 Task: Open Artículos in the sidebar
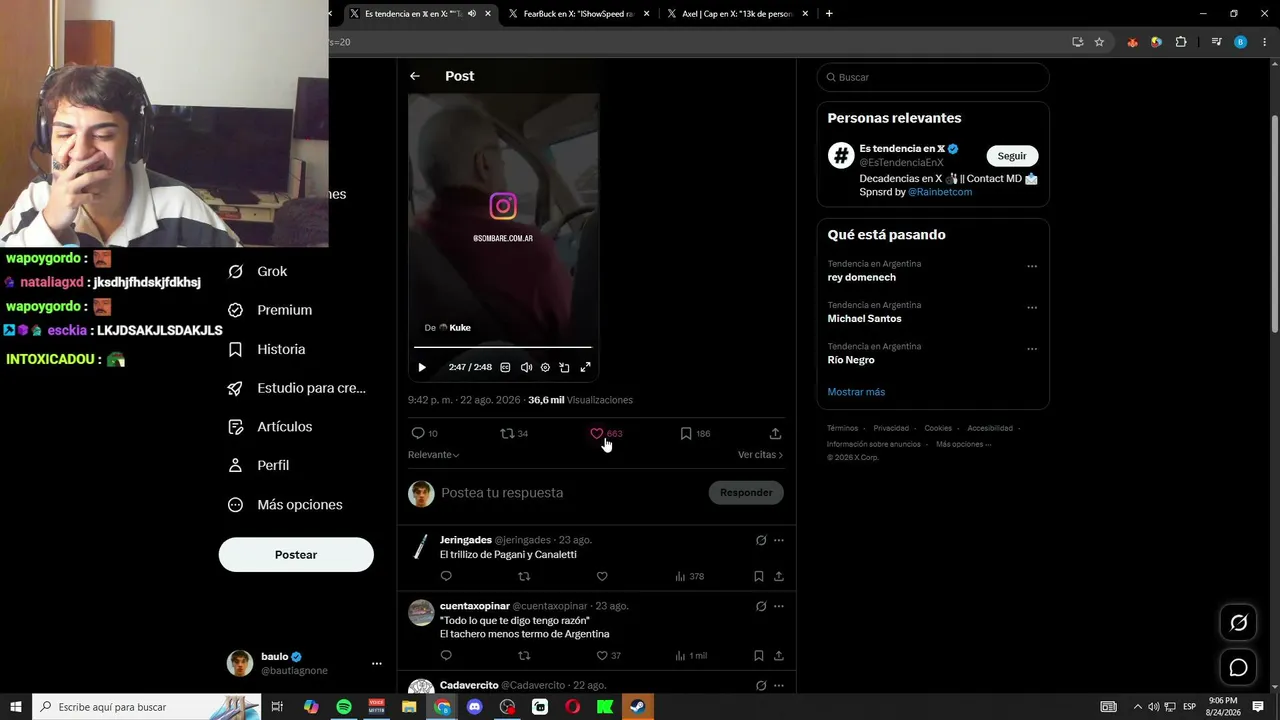(x=270, y=427)
